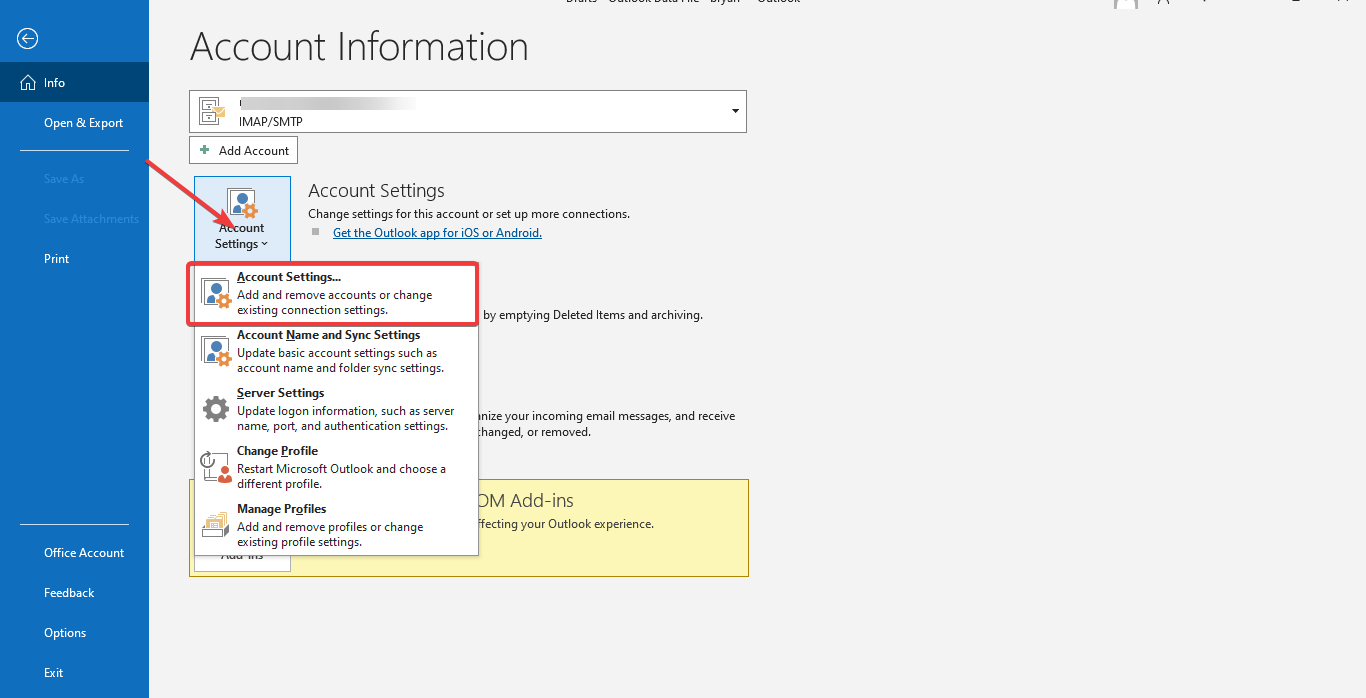Click the Manage Profiles icon
1366x698 pixels.
tap(215, 524)
